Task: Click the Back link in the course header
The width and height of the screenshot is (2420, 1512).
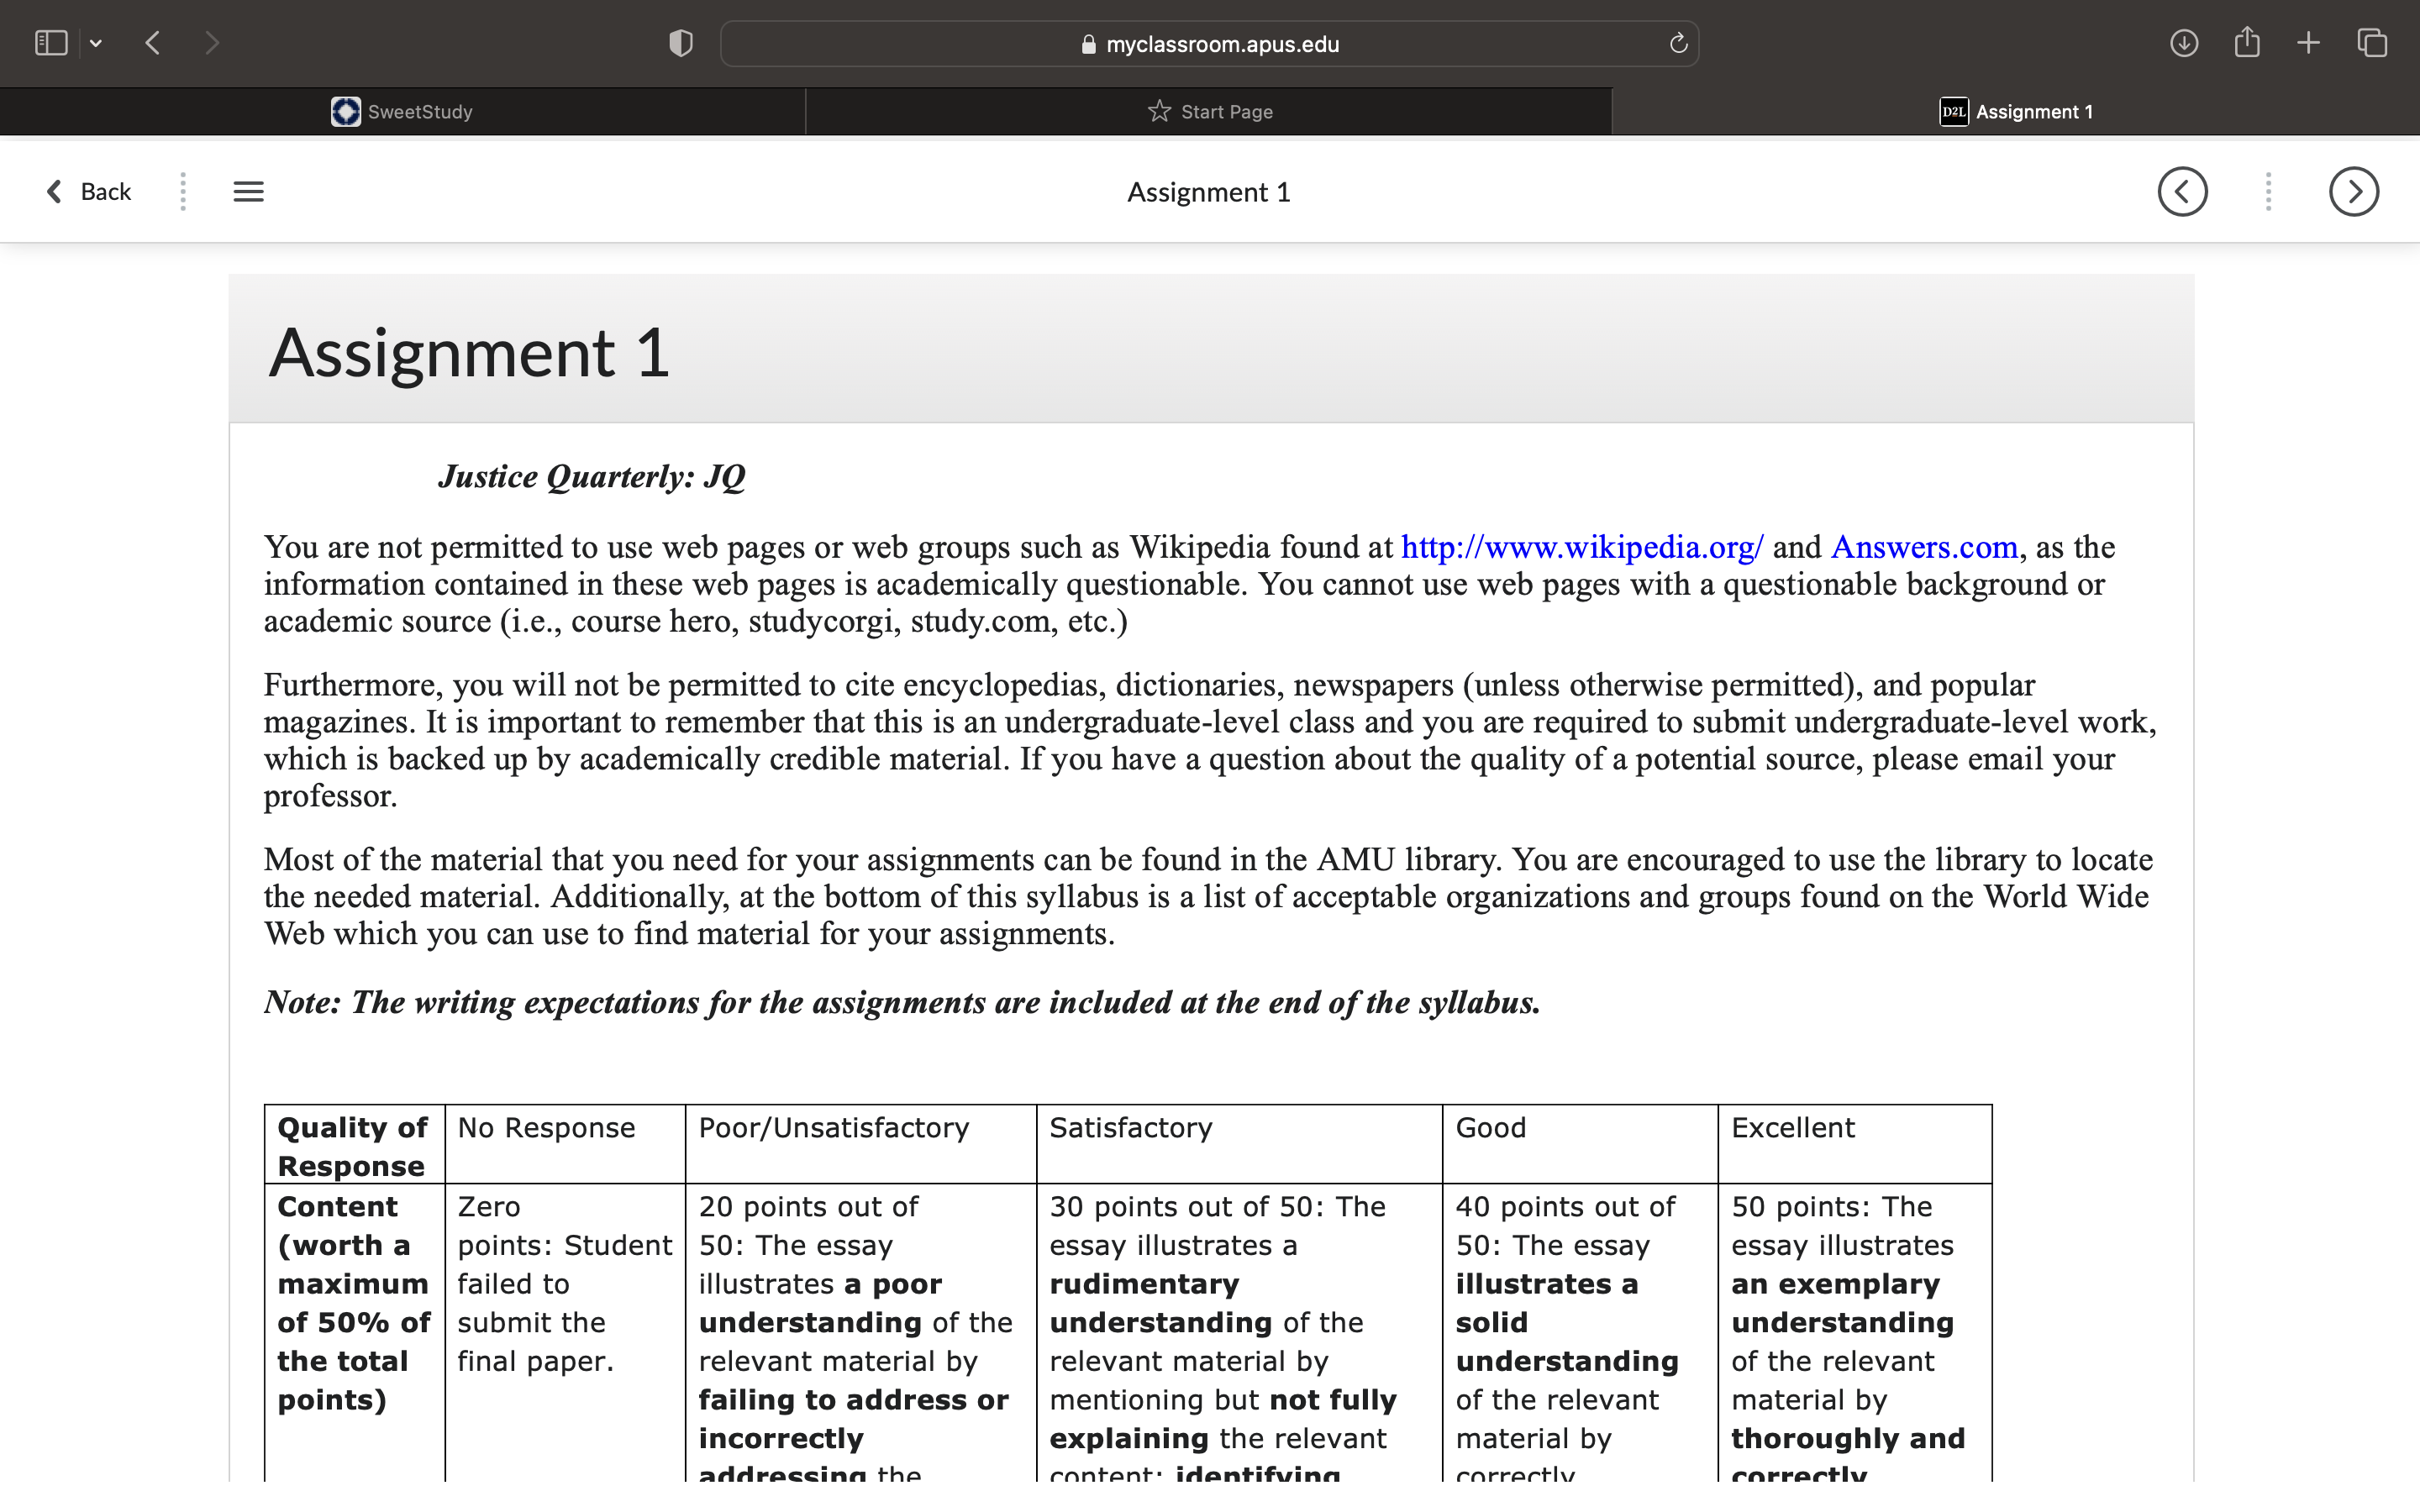Action: coord(89,191)
